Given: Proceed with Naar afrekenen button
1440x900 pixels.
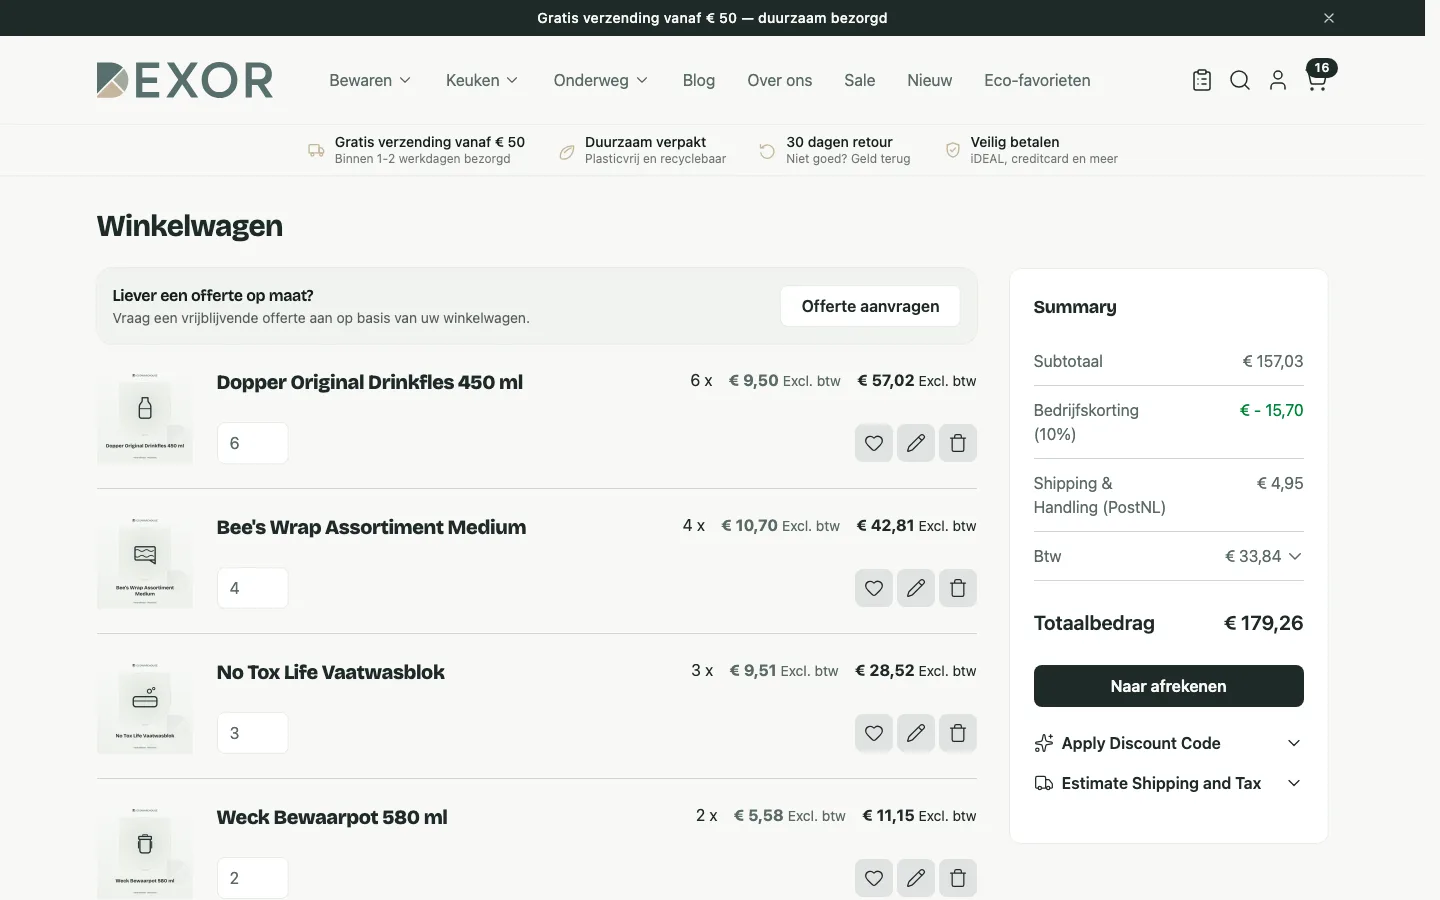Looking at the screenshot, I should [1168, 686].
